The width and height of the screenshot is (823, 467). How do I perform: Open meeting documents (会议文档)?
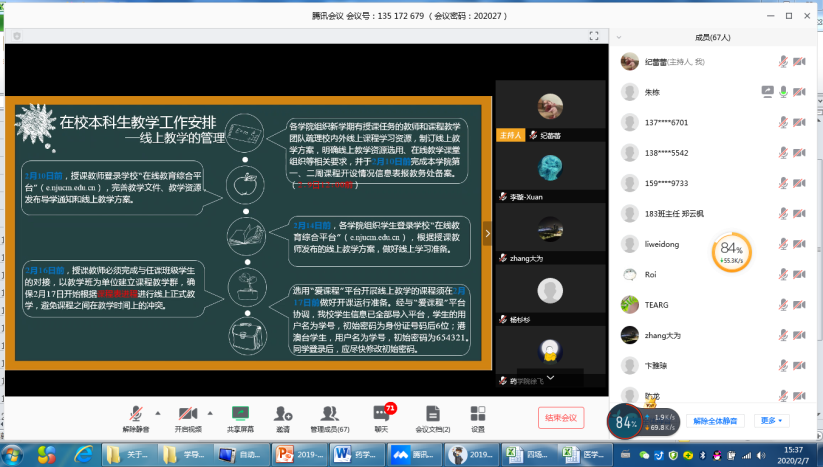432,414
